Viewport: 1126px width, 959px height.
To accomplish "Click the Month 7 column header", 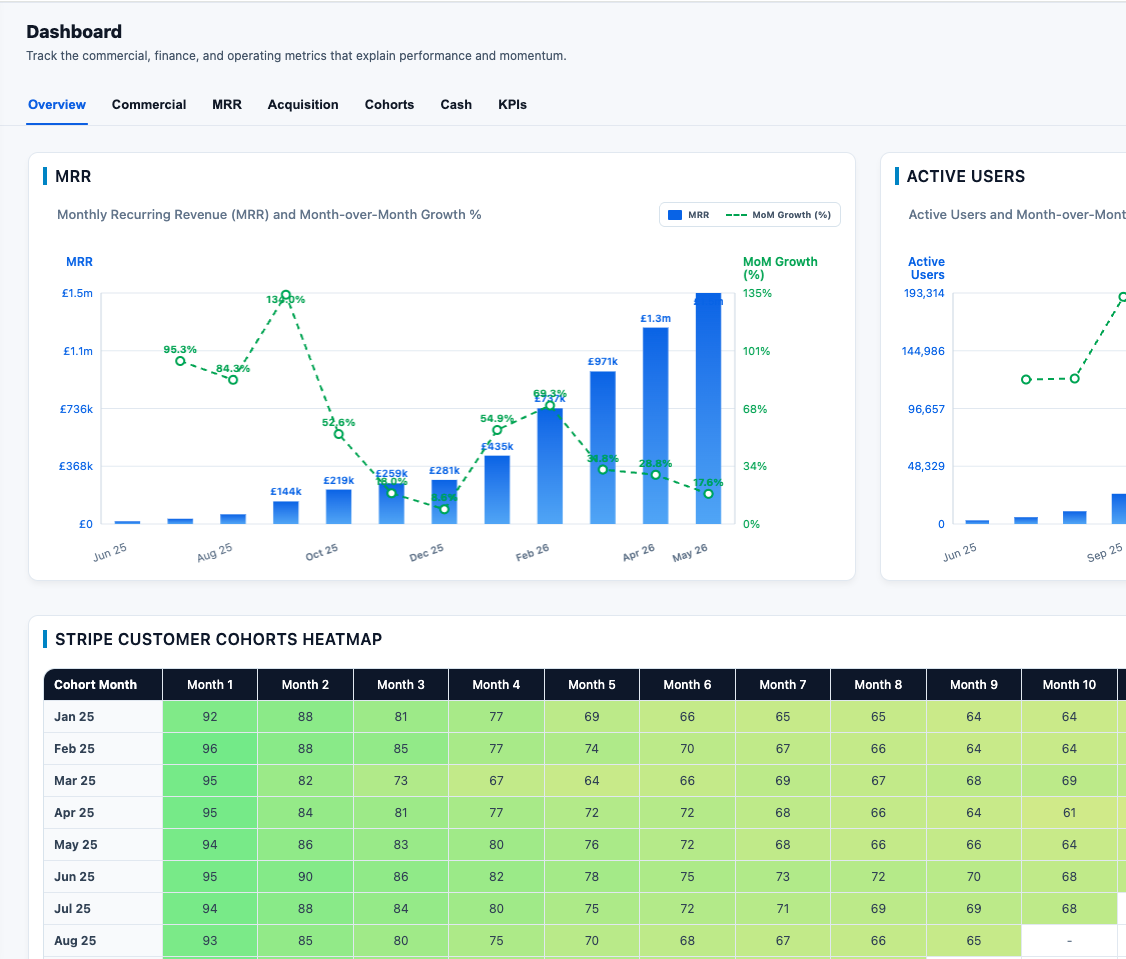I will (783, 685).
